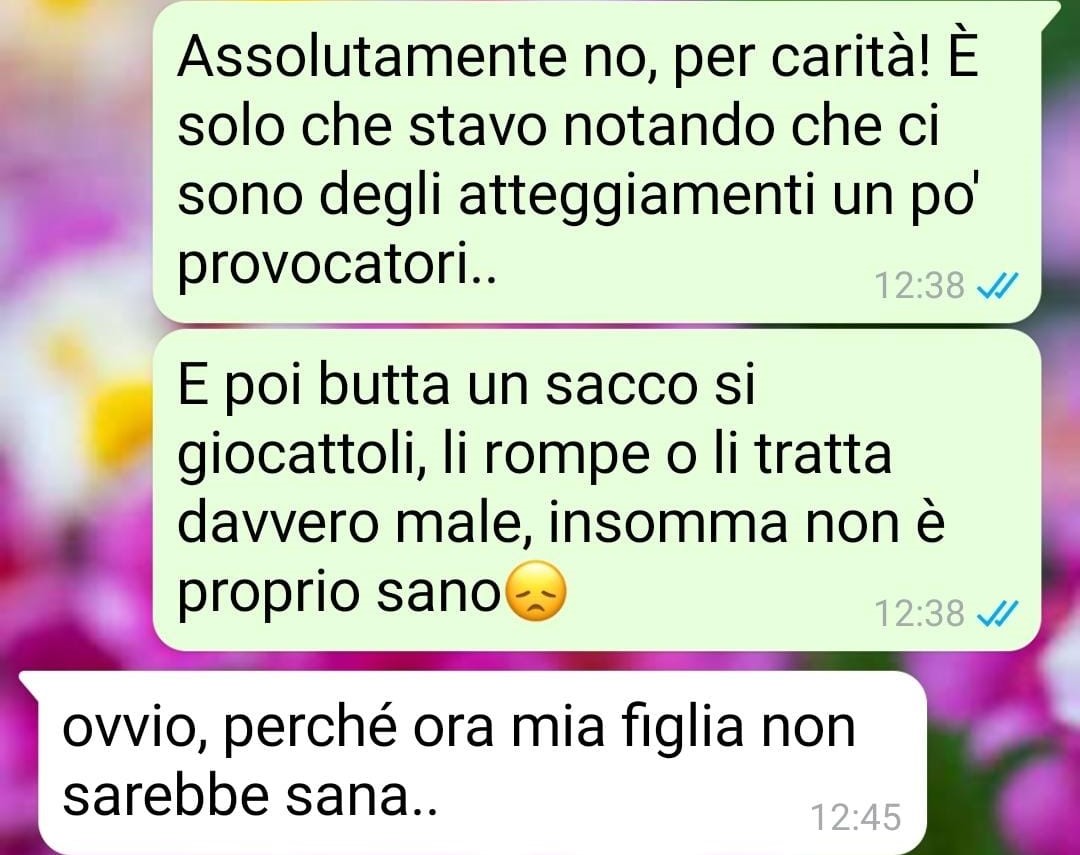Tap the blue read ticks on the 'provocatori..' message
The height and width of the screenshot is (855, 1080).
(x=998, y=285)
